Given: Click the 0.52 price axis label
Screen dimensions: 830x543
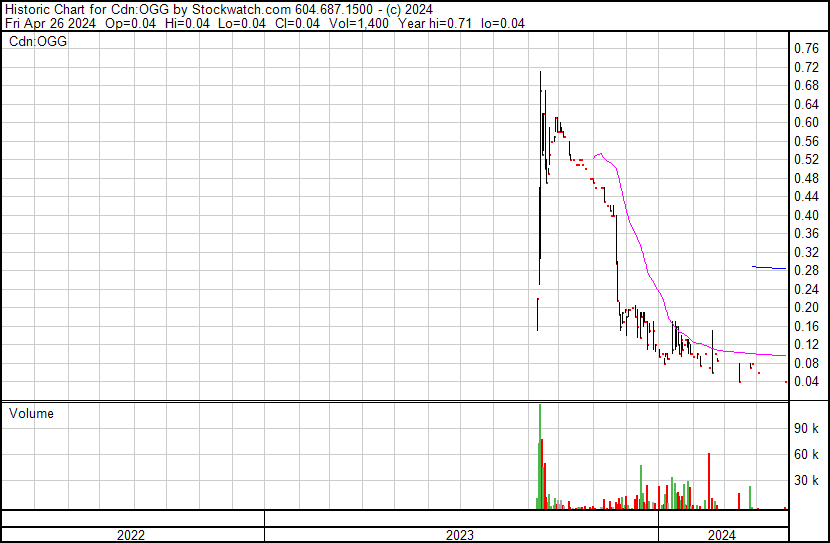Looking at the screenshot, I should pos(806,159).
